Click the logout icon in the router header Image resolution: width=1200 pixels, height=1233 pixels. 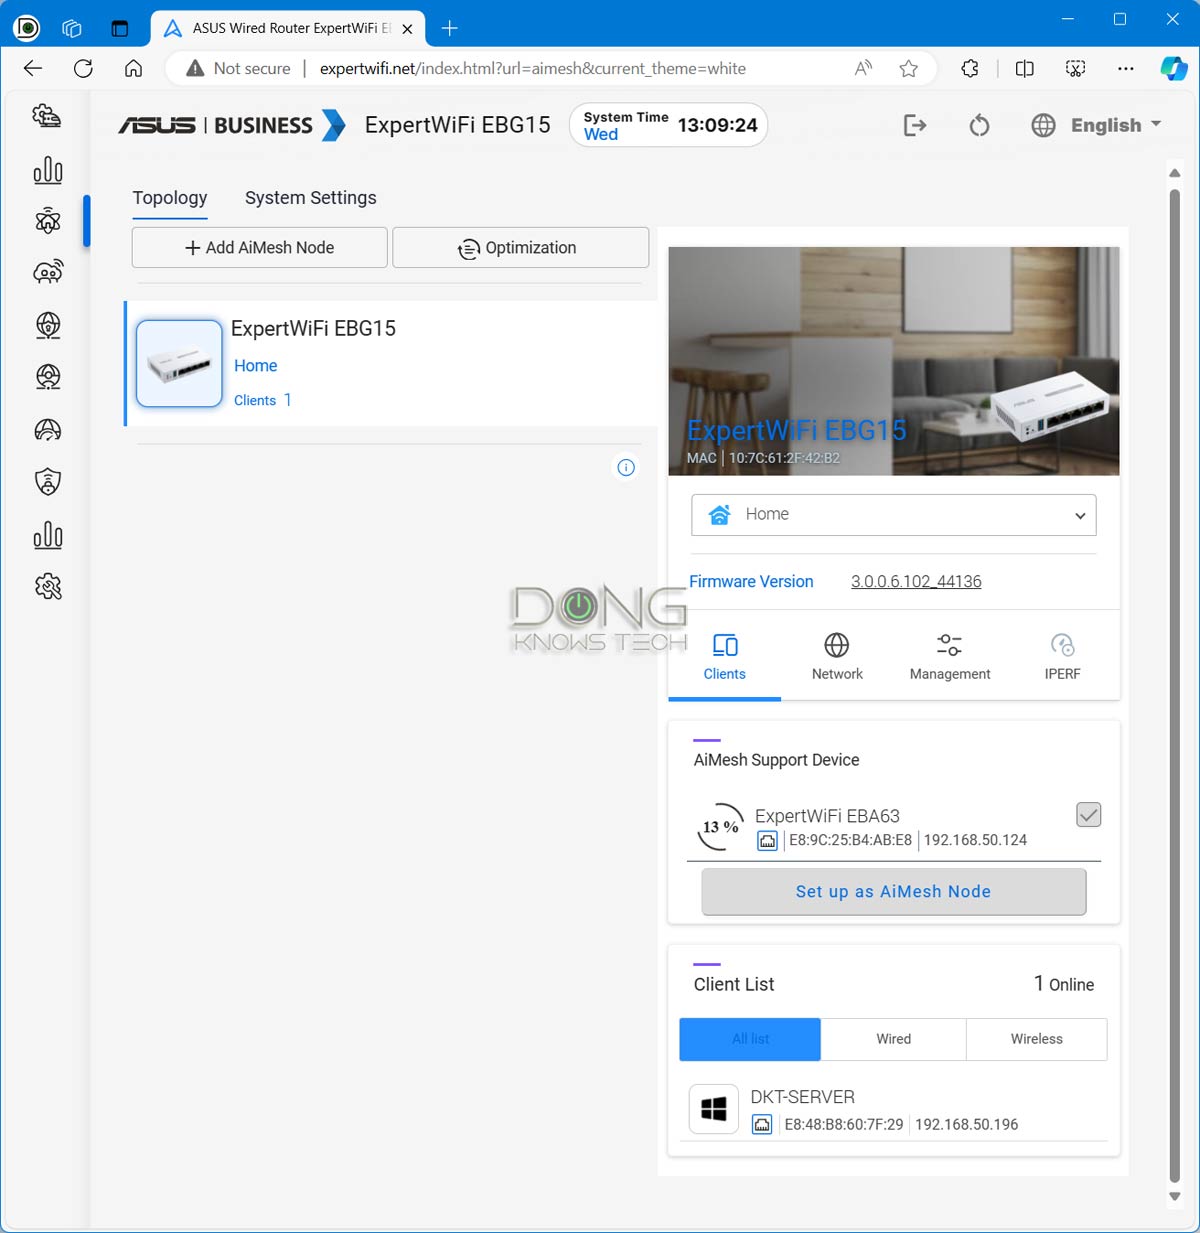pos(914,125)
